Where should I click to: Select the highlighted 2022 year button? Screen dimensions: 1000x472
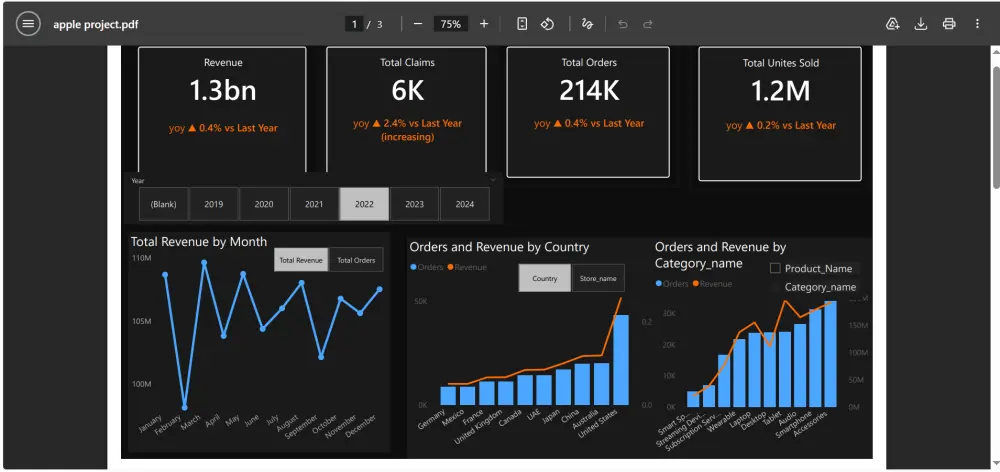point(364,204)
